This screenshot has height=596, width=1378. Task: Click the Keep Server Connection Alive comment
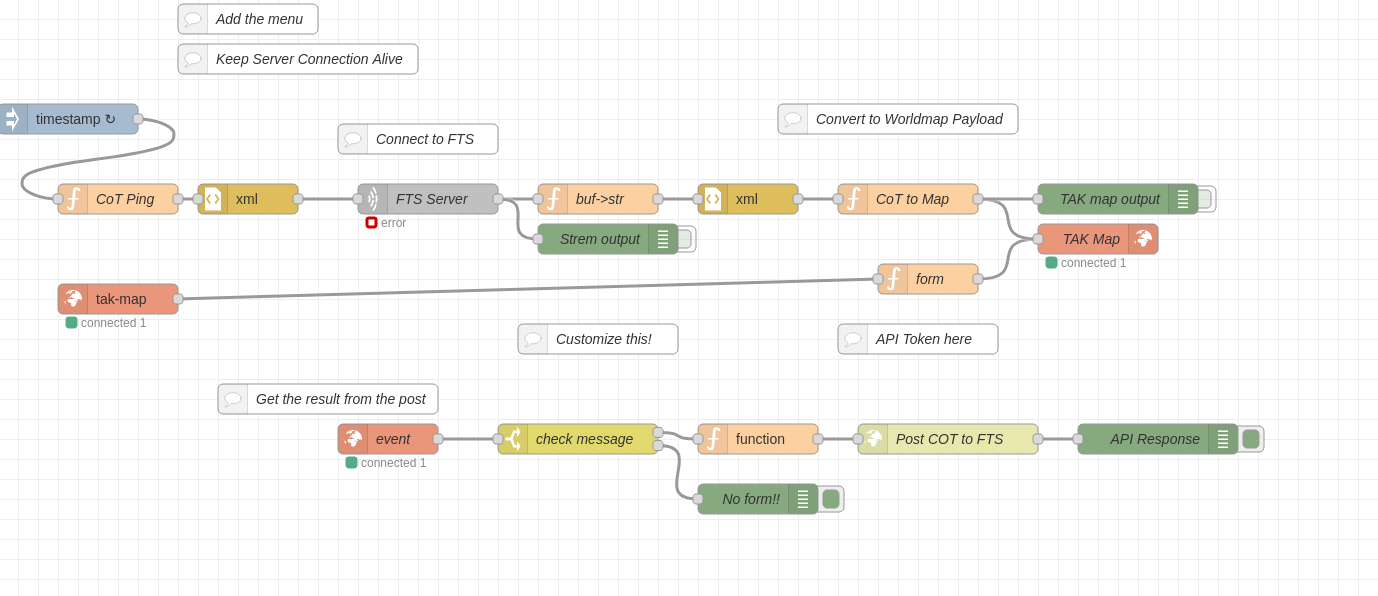pyautogui.click(x=297, y=59)
